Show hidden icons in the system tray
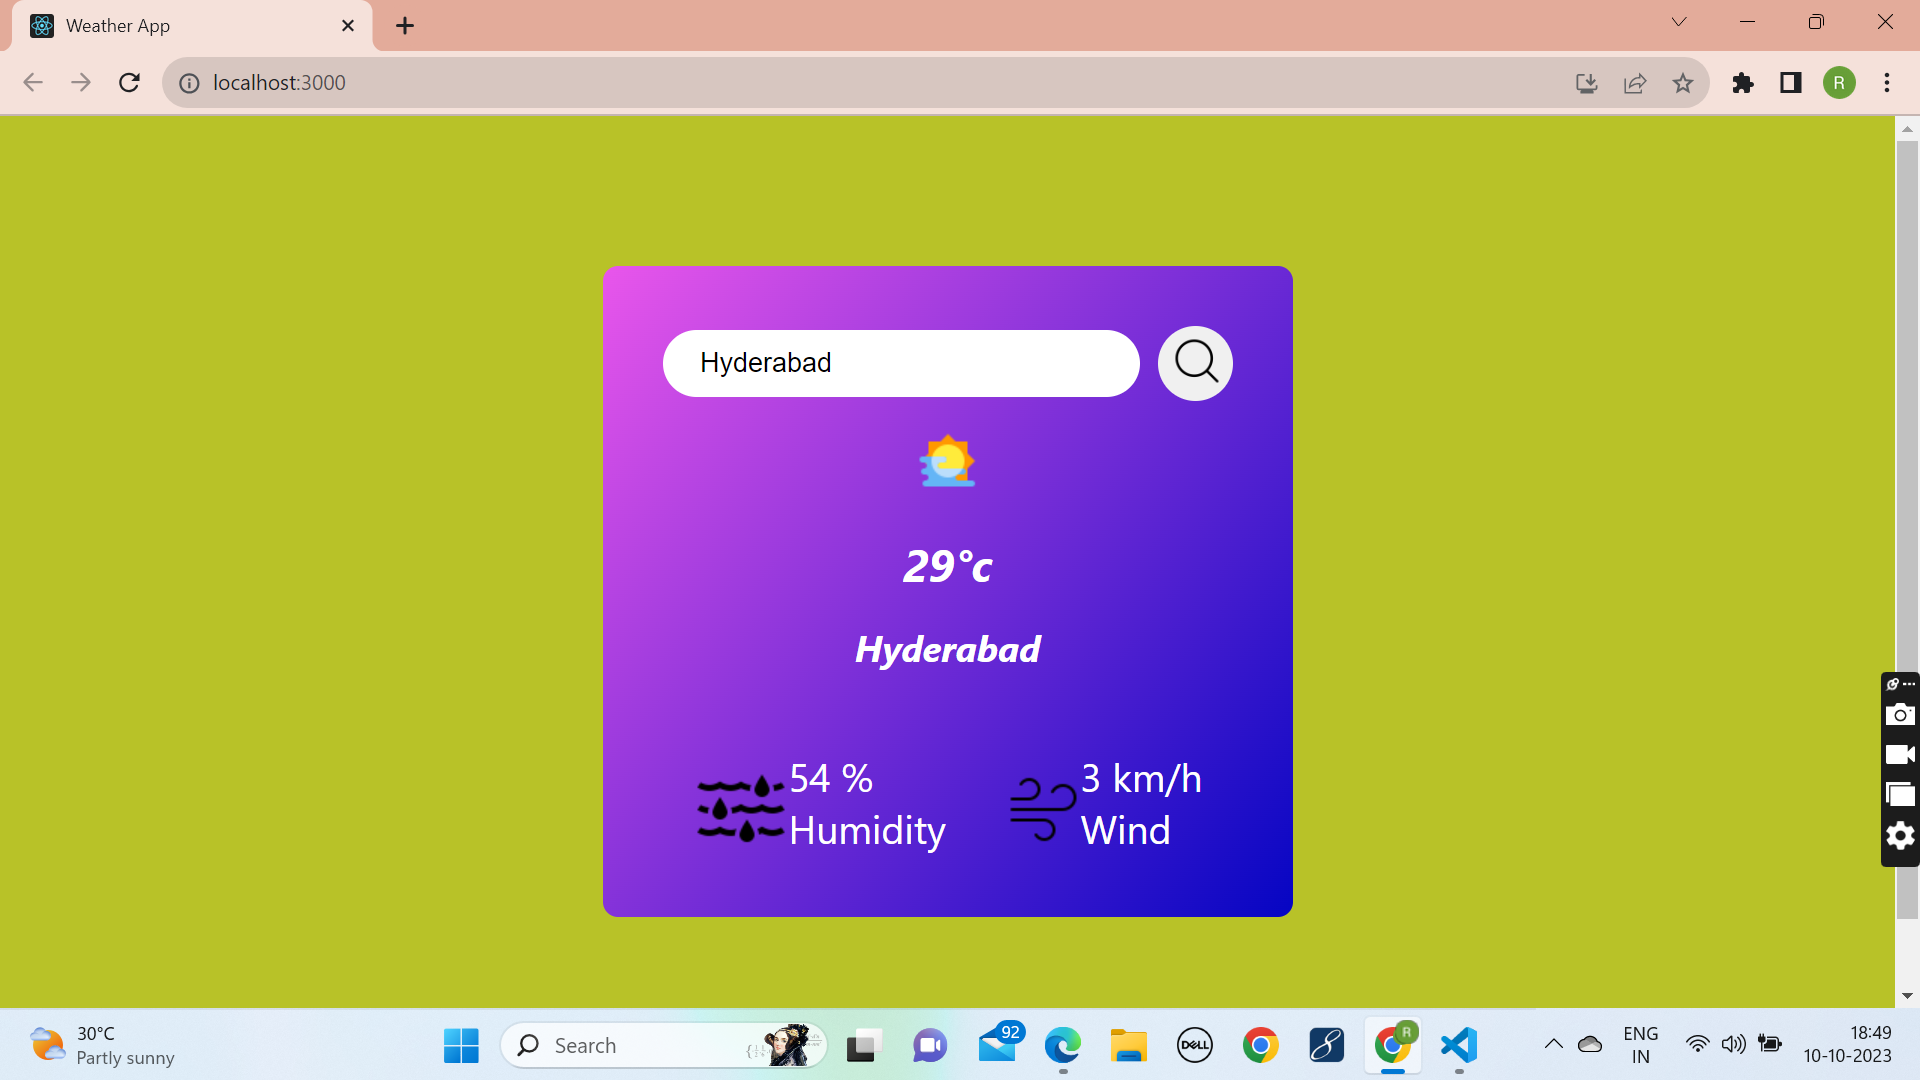1920x1080 pixels. [x=1553, y=1044]
